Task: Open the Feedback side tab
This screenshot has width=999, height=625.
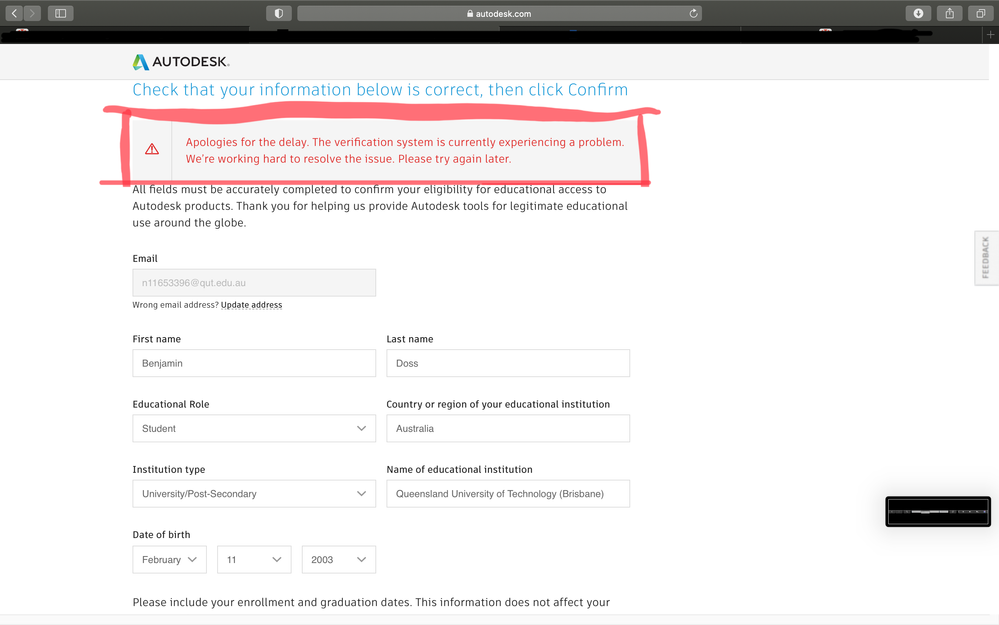Action: (986, 257)
